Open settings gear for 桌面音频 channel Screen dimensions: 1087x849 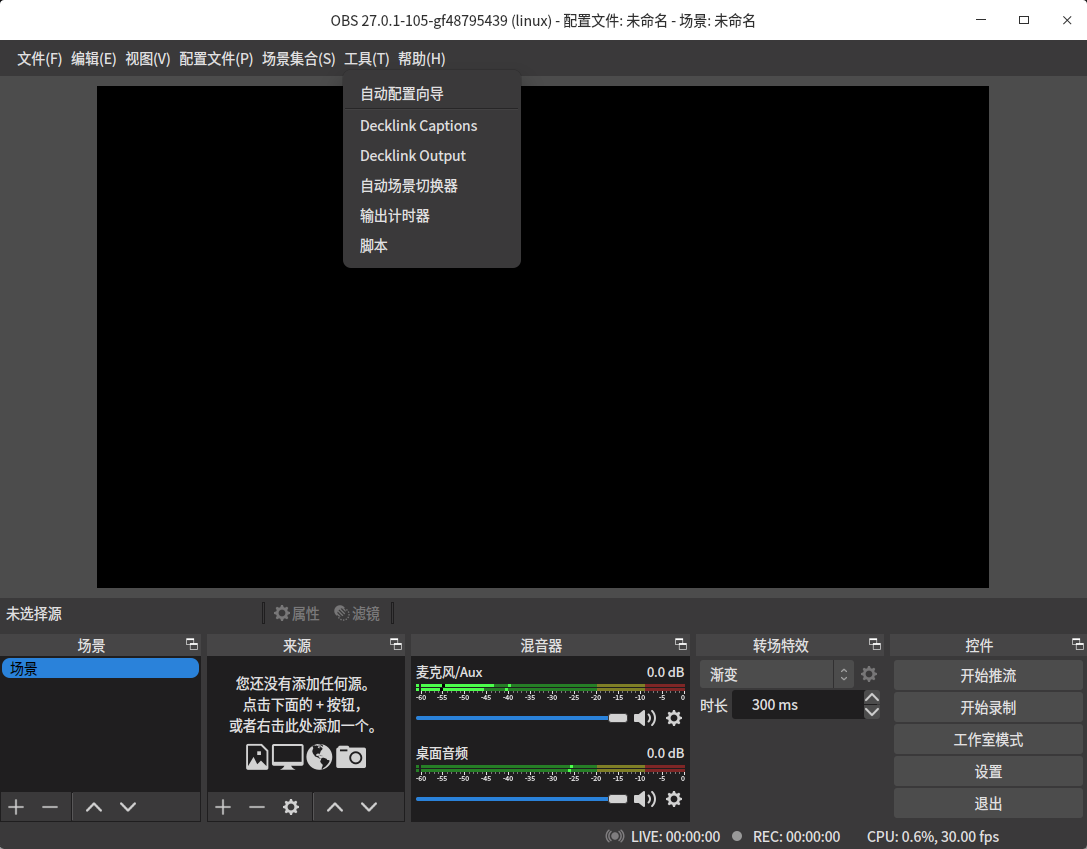coord(674,799)
